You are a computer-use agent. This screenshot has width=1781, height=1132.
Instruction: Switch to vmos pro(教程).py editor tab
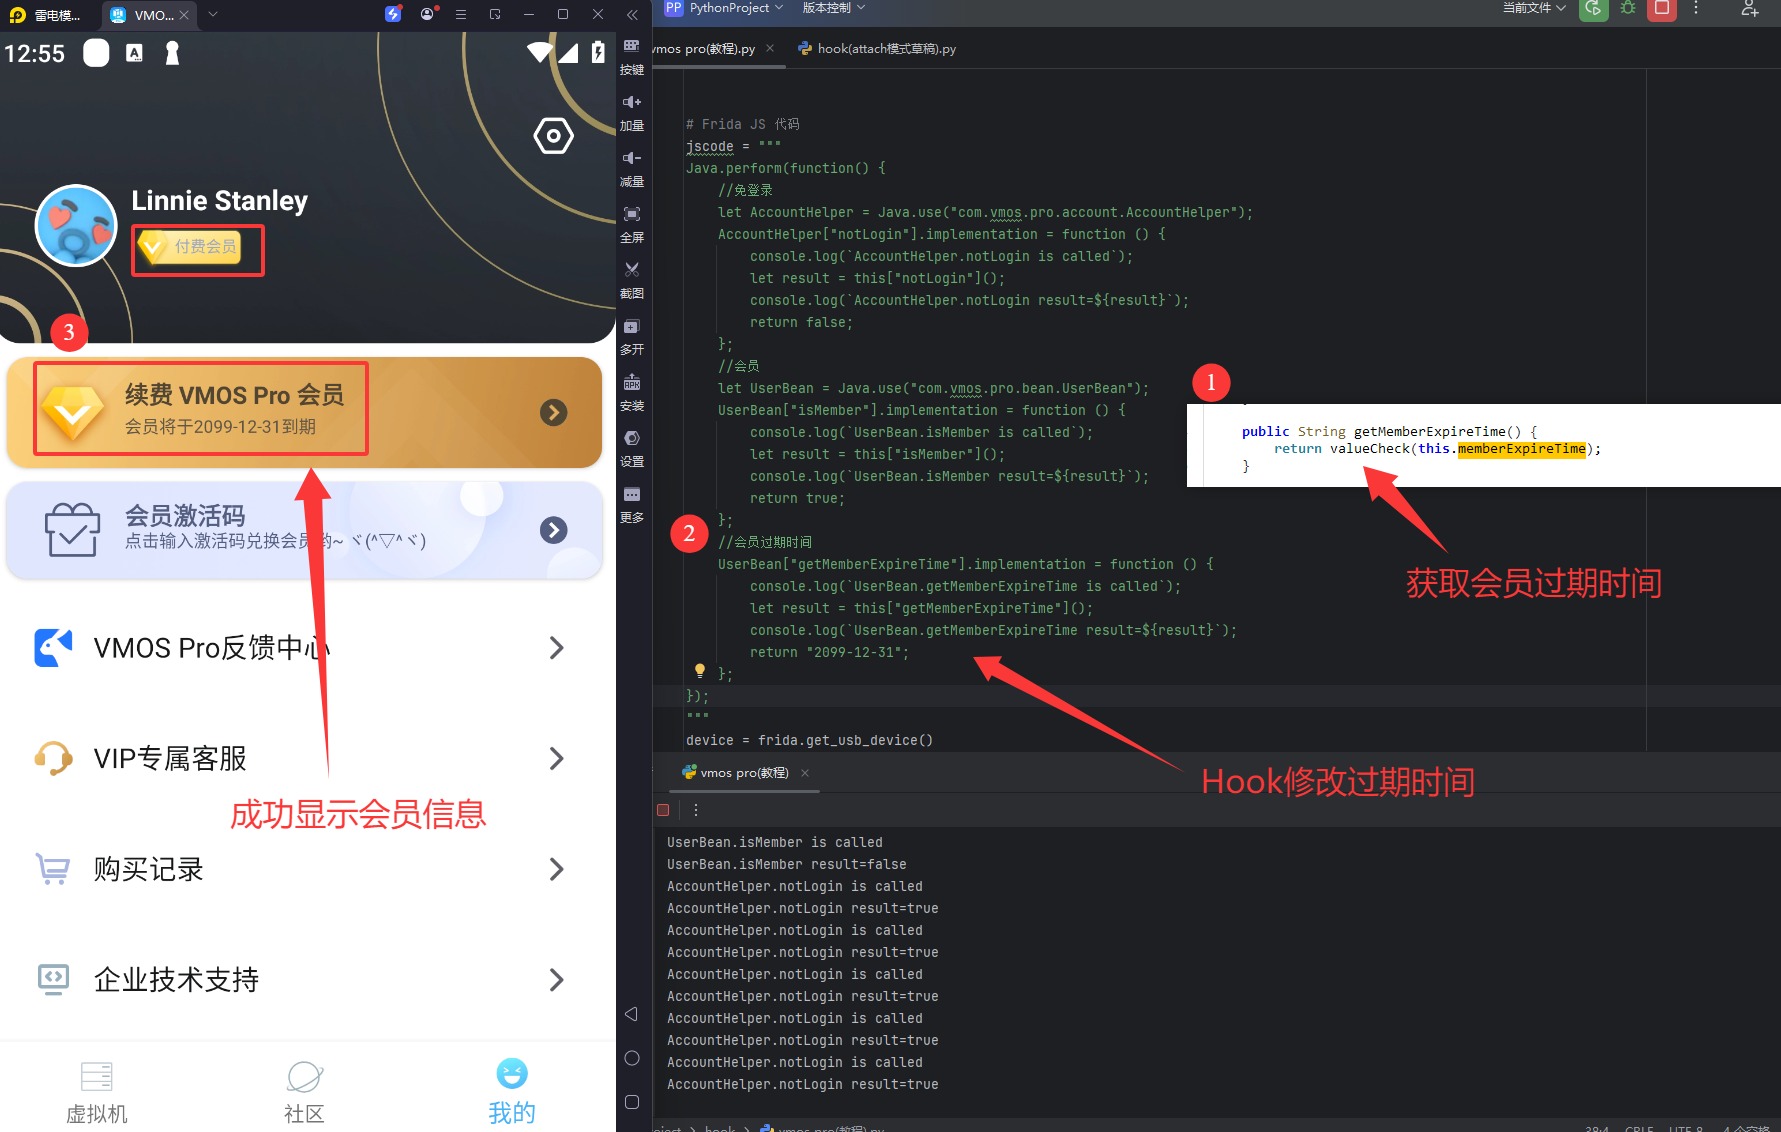(705, 48)
